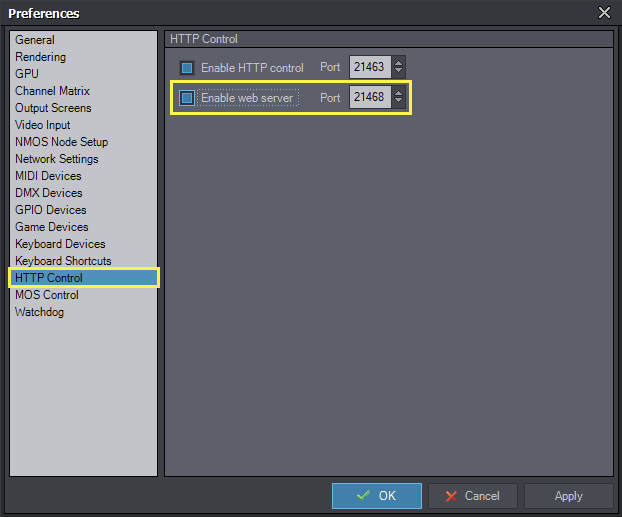The width and height of the screenshot is (622, 517).
Task: Close the Preferences dialog
Action: (x=604, y=13)
